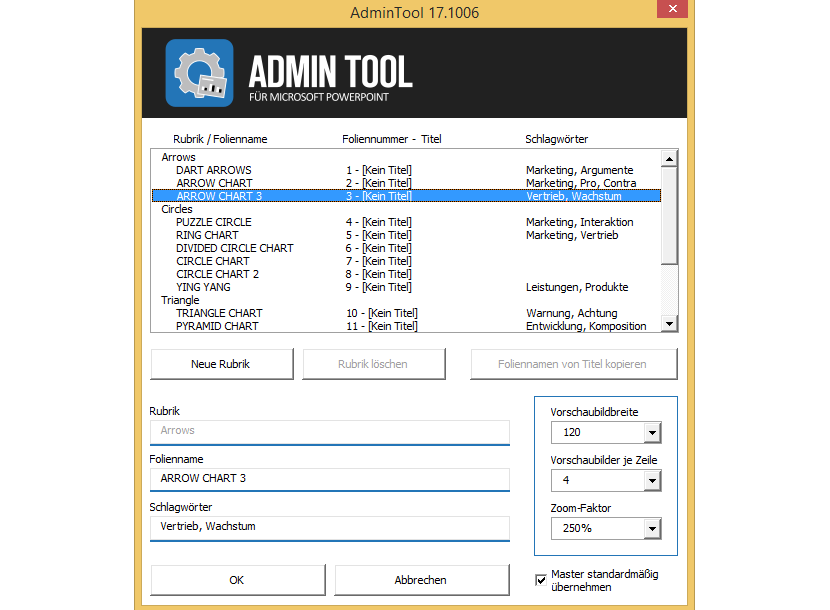Screen dimensions: 830x610
Task: Click the Triangle category row
Action: (180, 300)
